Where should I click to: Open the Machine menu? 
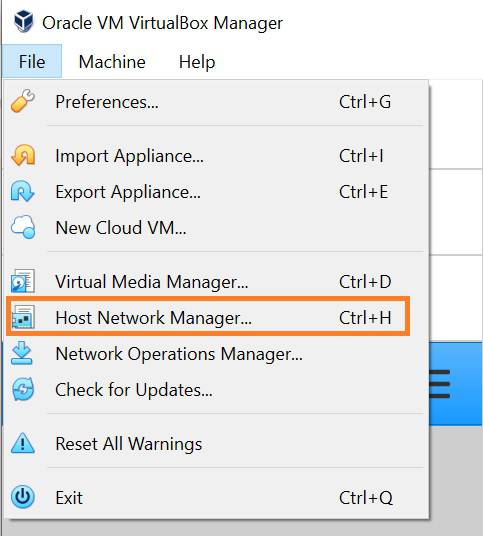pyautogui.click(x=112, y=62)
